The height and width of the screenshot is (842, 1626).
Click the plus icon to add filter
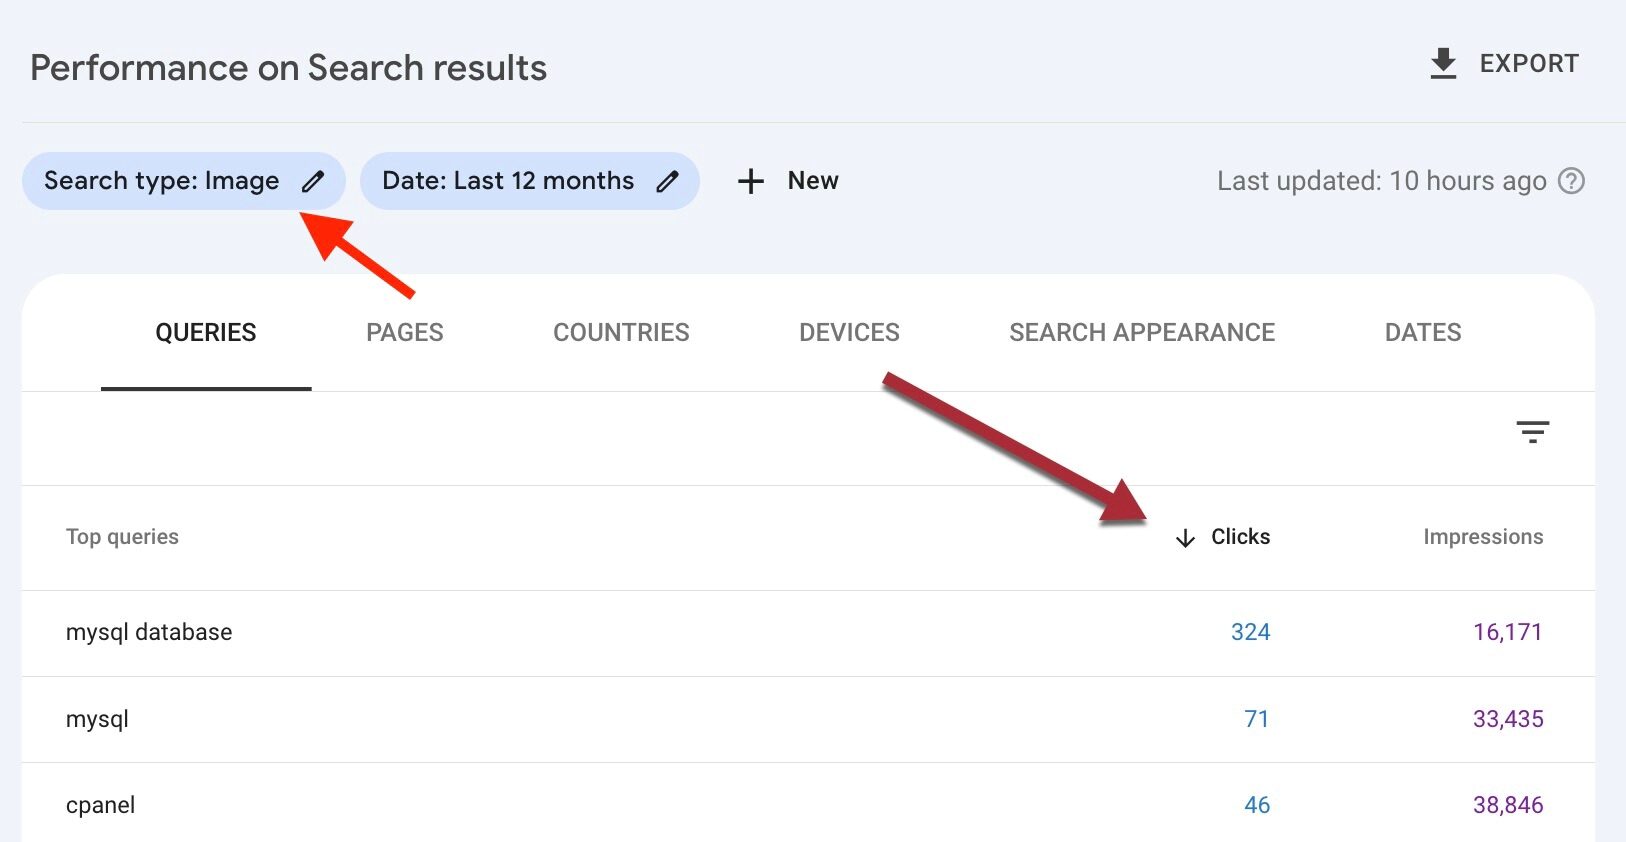click(x=751, y=181)
